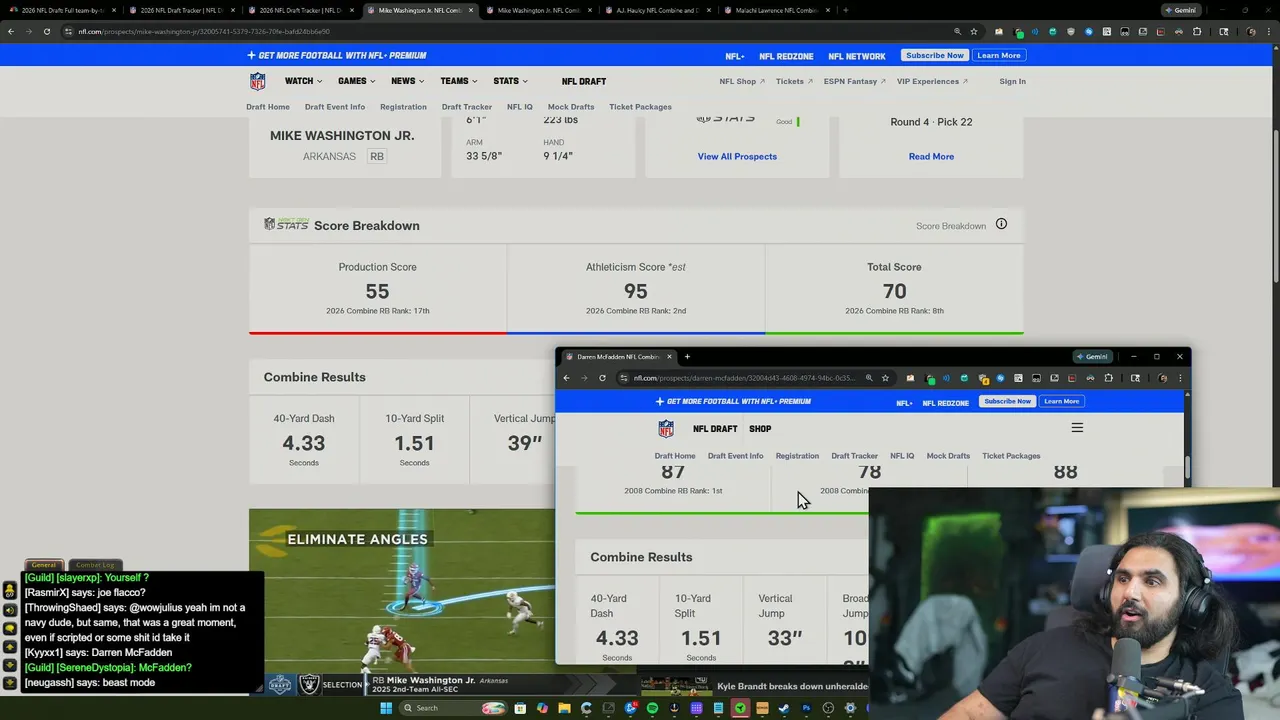Image resolution: width=1280 pixels, height=720 pixels.
Task: Open the ESPN Fantasy external link
Action: pos(854,81)
